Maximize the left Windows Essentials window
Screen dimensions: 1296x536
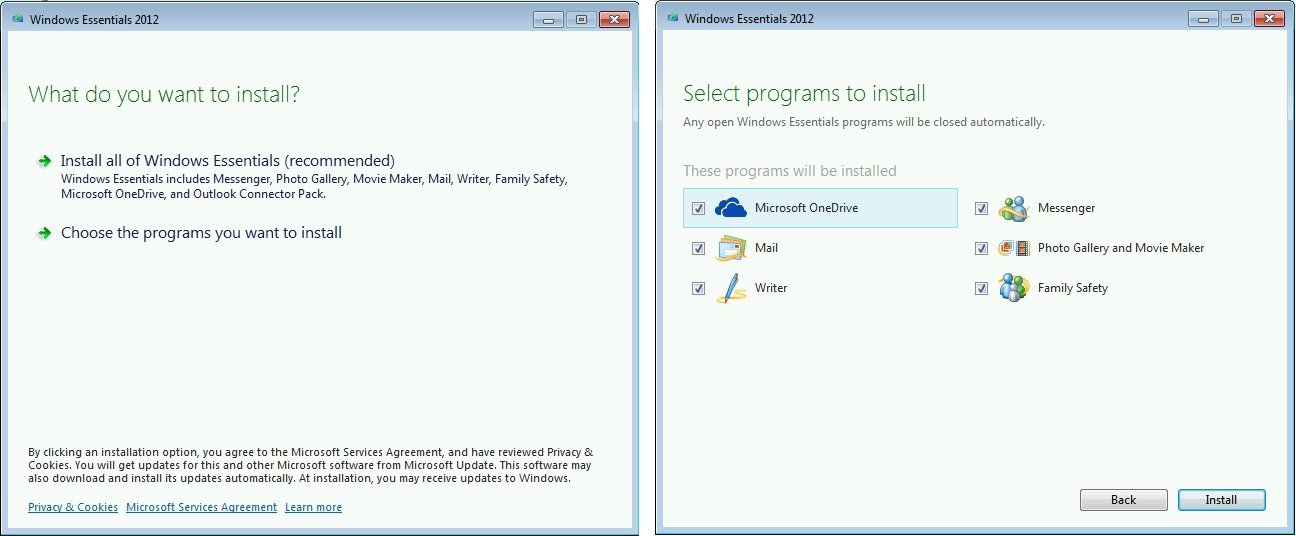pos(579,19)
